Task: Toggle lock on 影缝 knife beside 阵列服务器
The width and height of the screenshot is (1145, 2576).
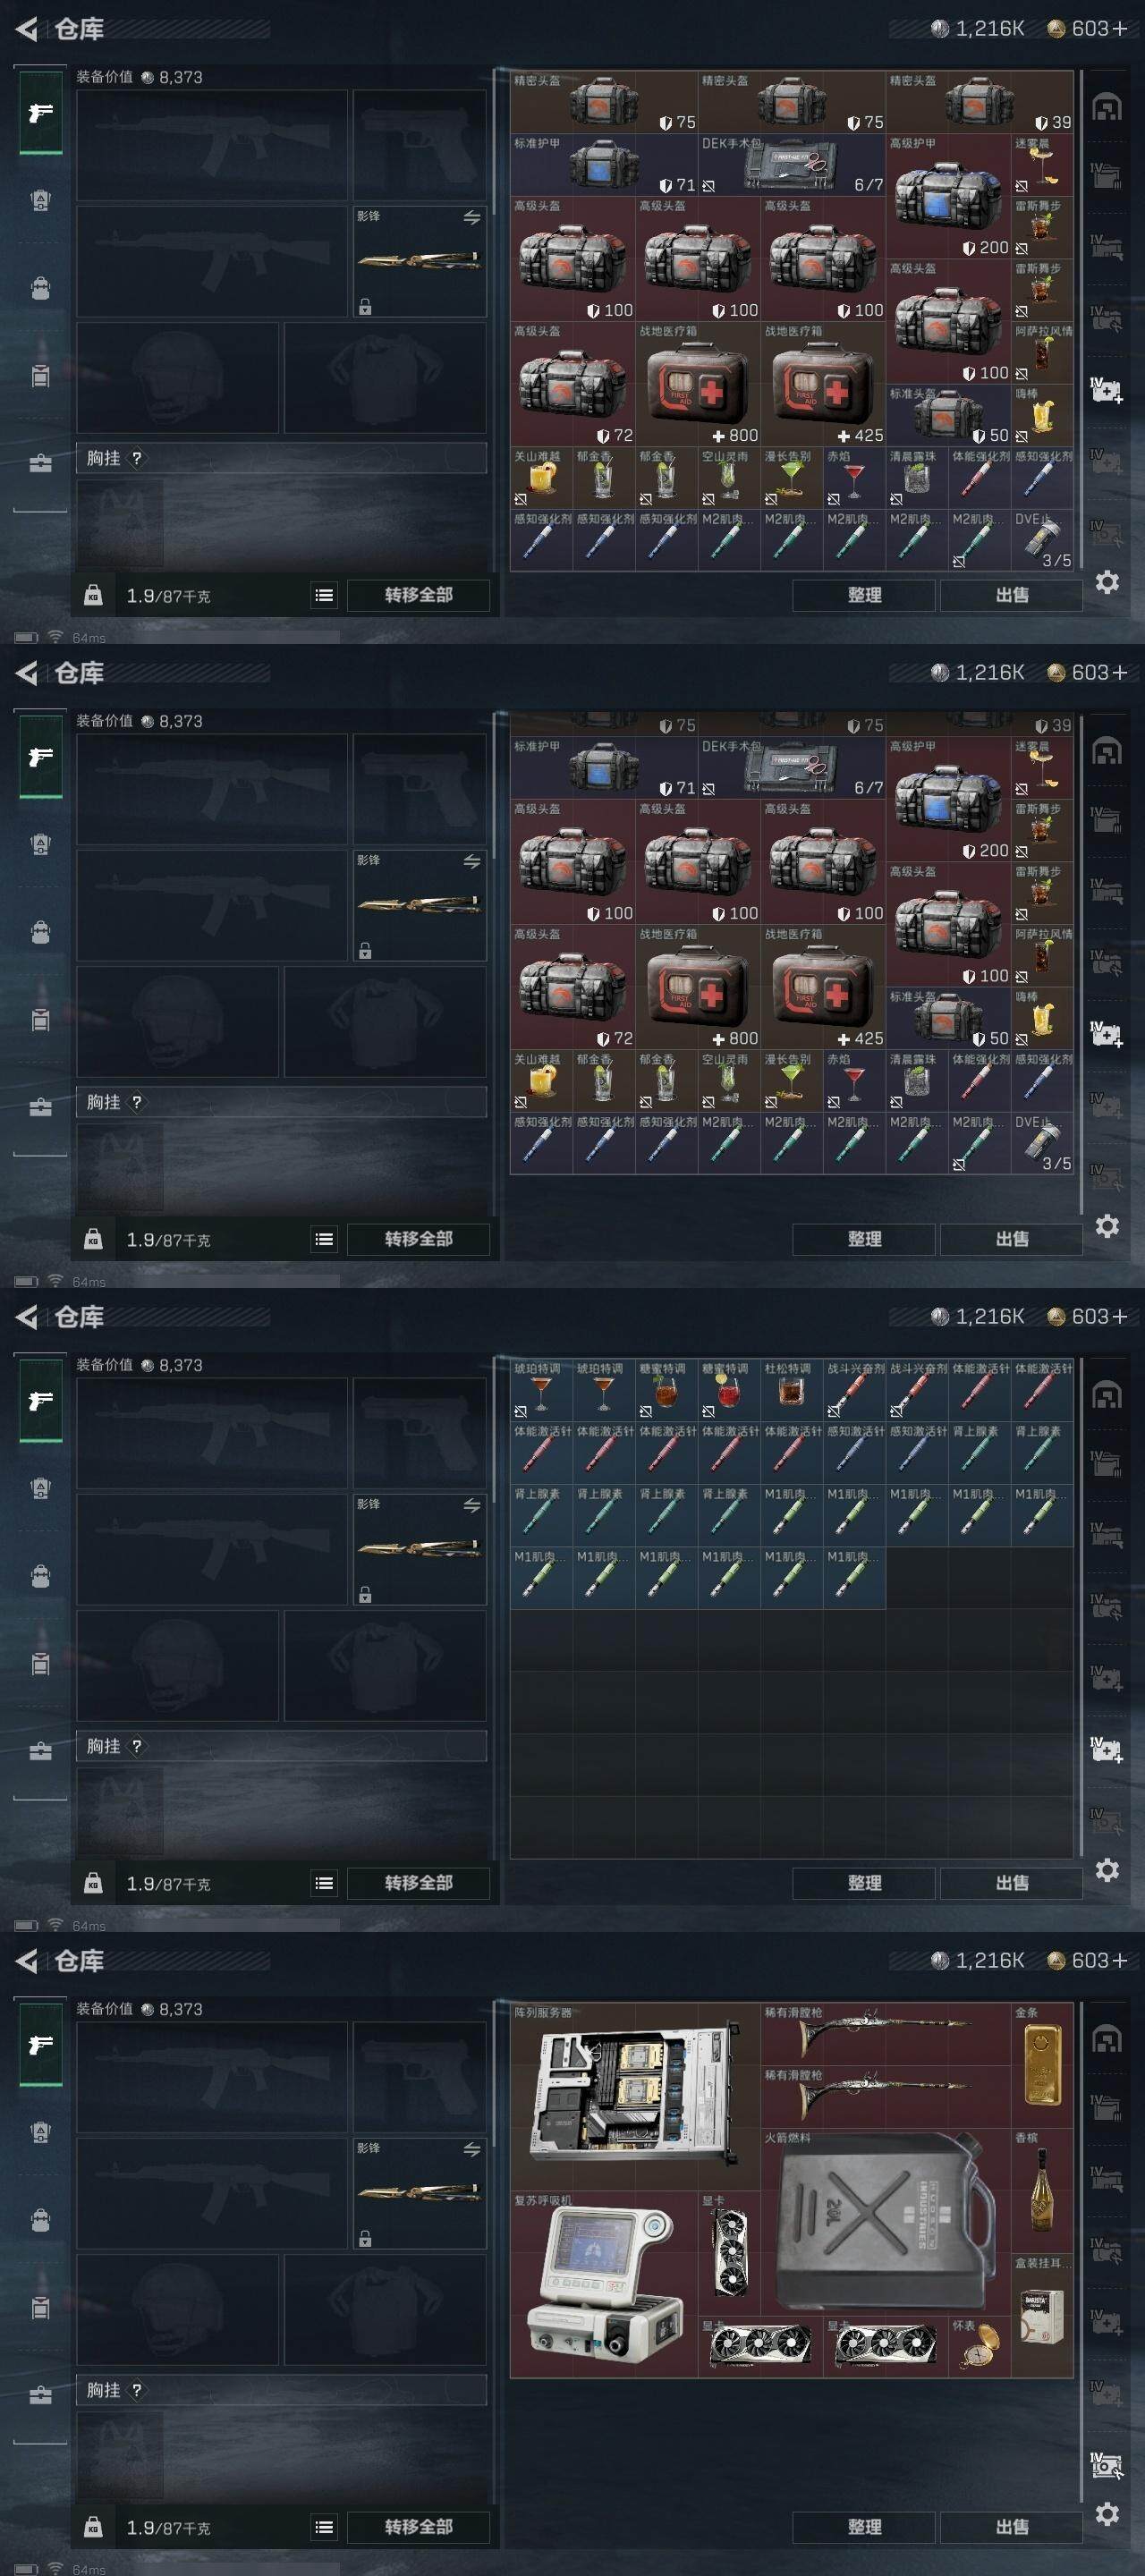Action: tap(365, 2238)
